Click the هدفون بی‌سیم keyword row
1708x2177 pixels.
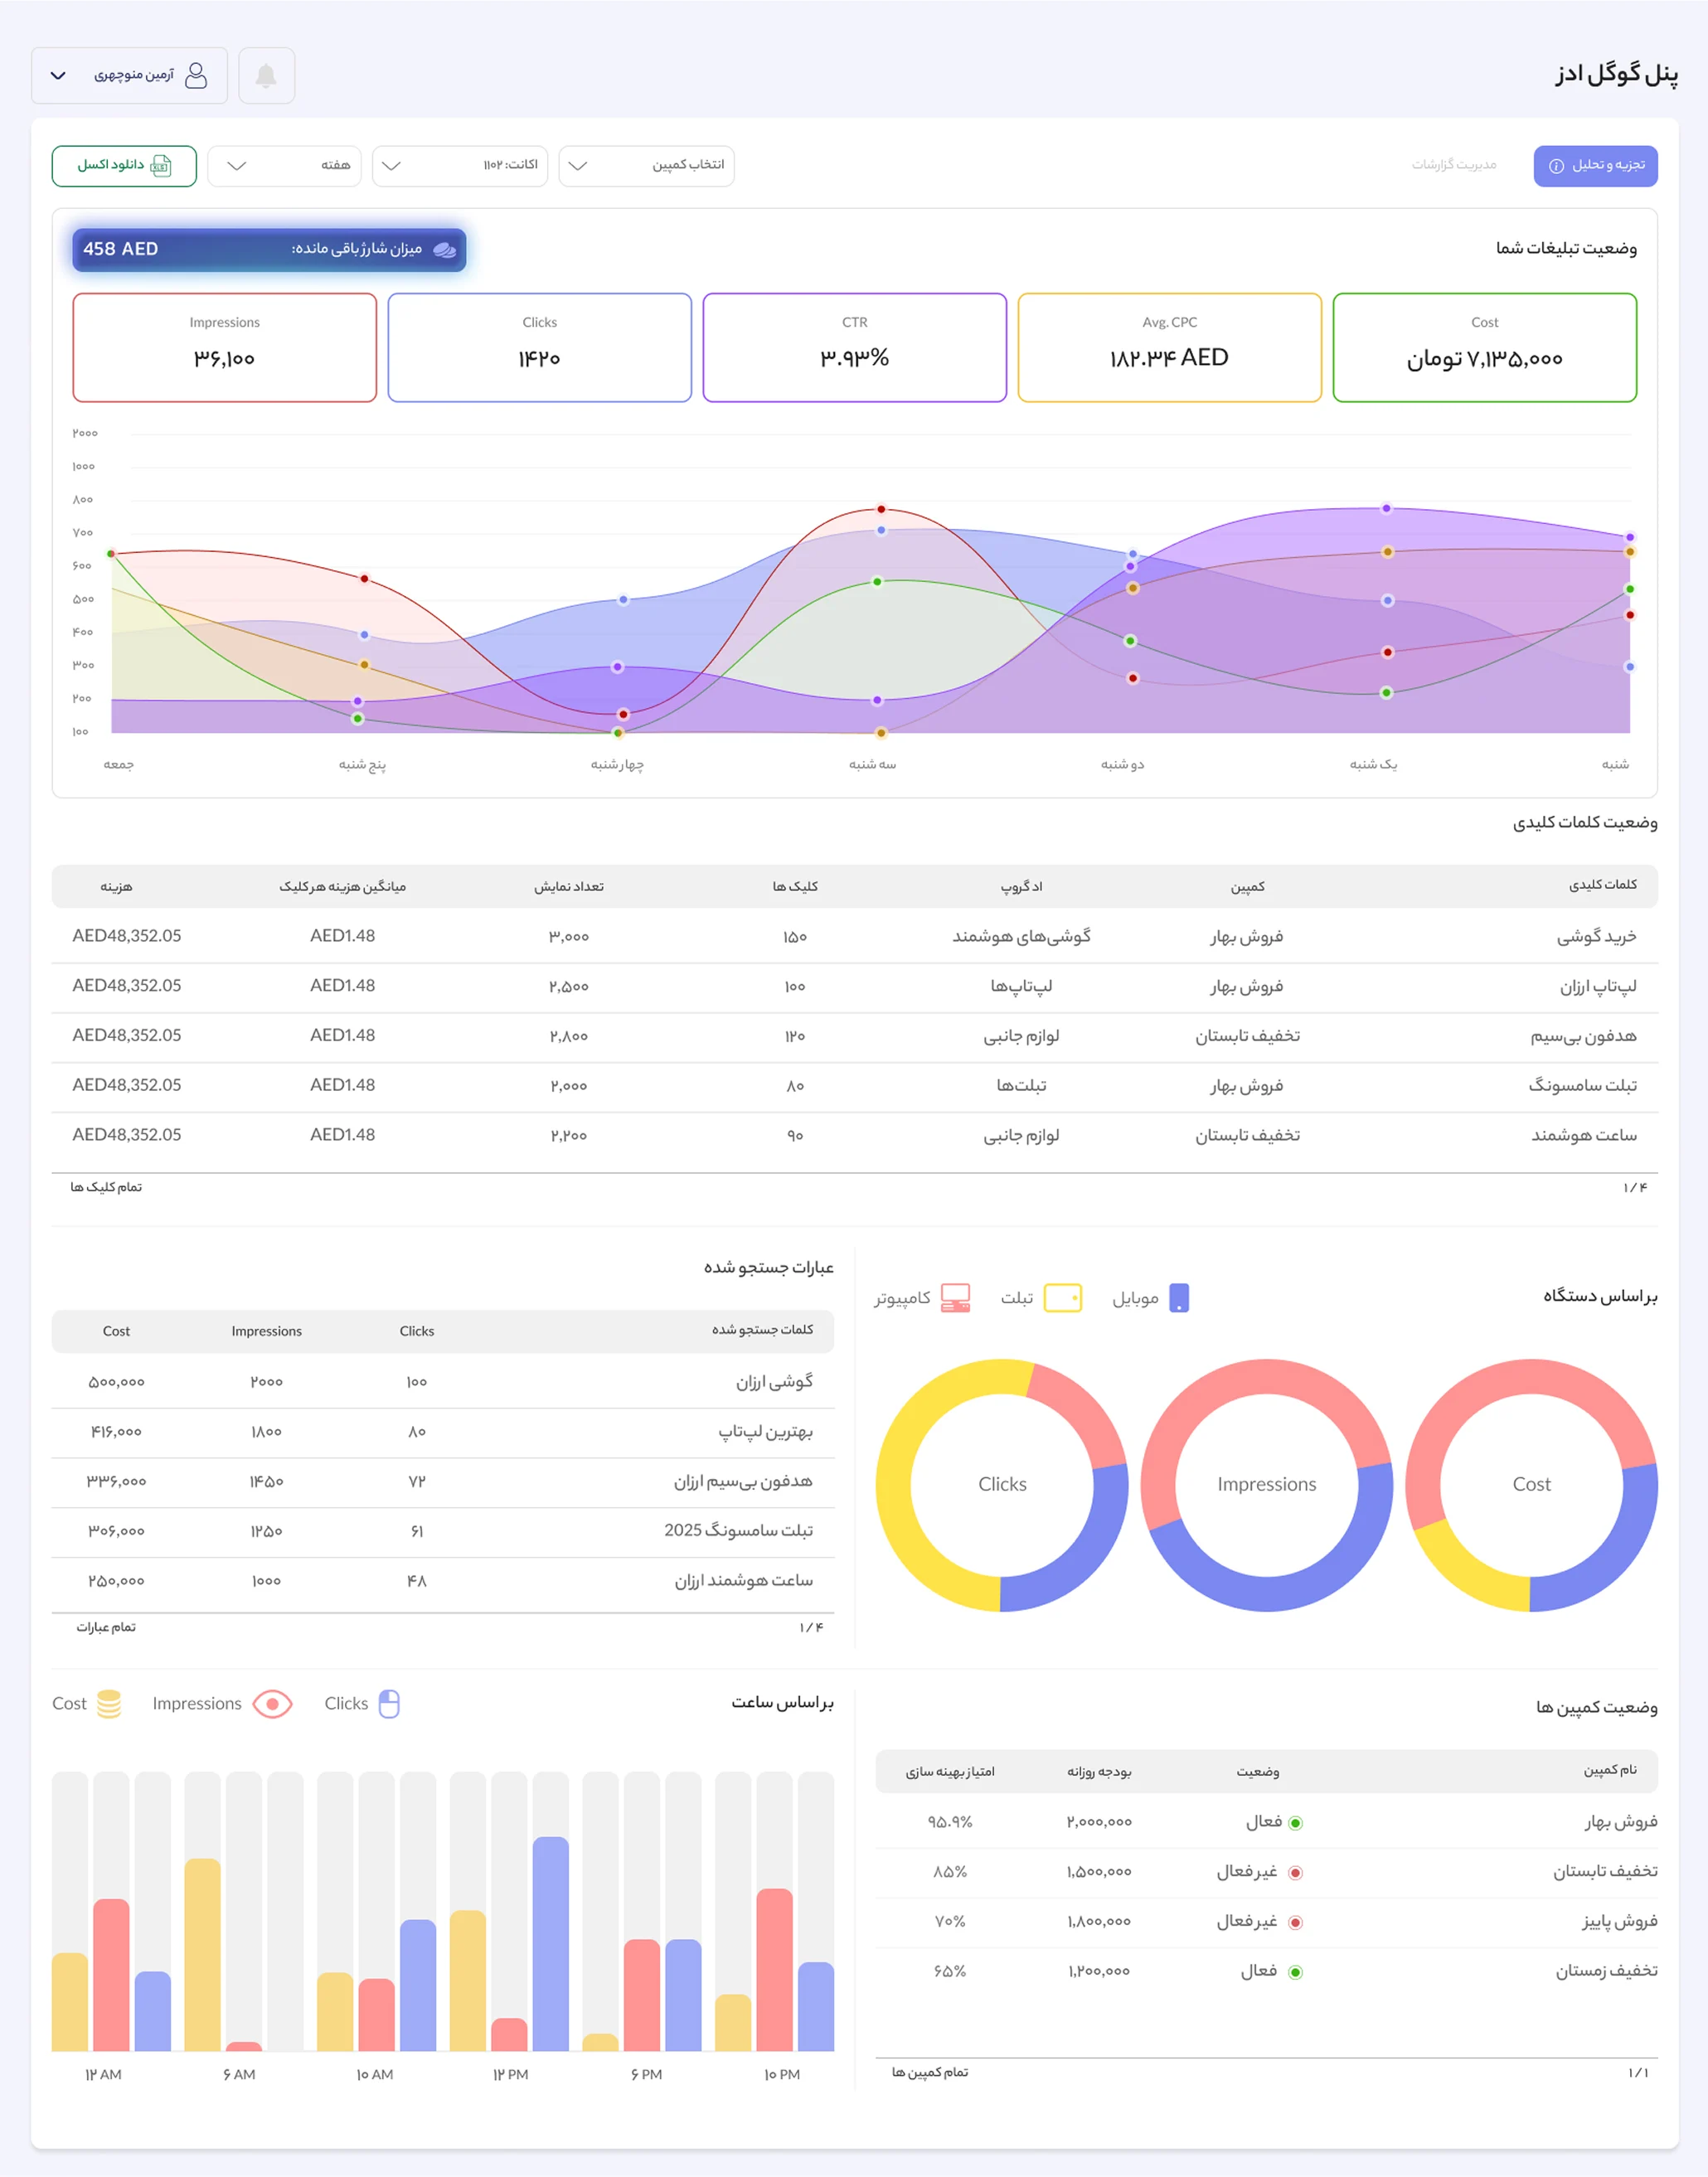[x=854, y=1036]
